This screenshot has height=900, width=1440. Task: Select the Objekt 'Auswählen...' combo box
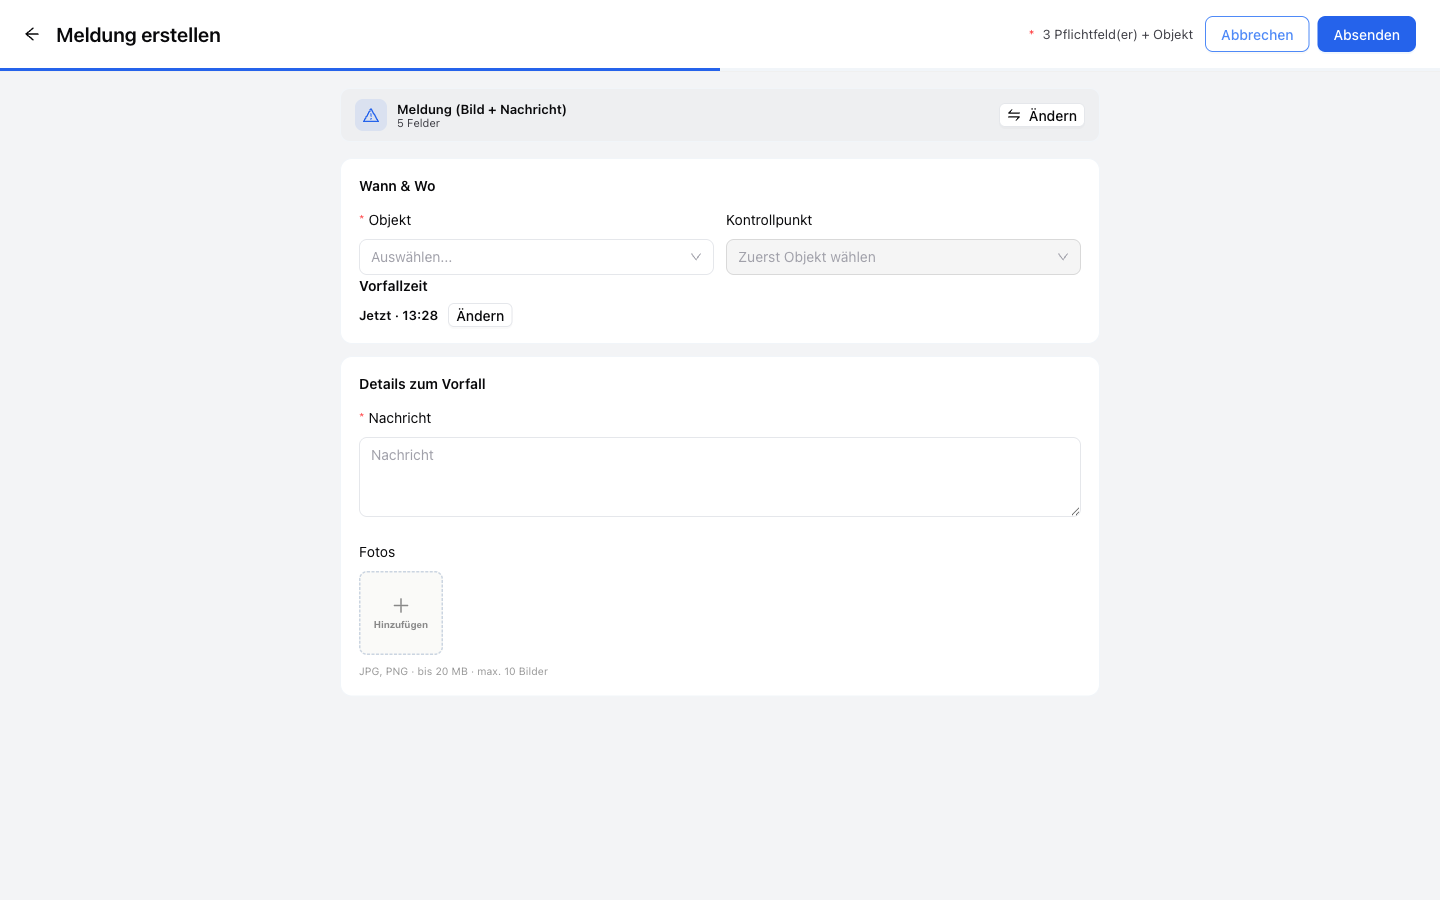click(536, 257)
